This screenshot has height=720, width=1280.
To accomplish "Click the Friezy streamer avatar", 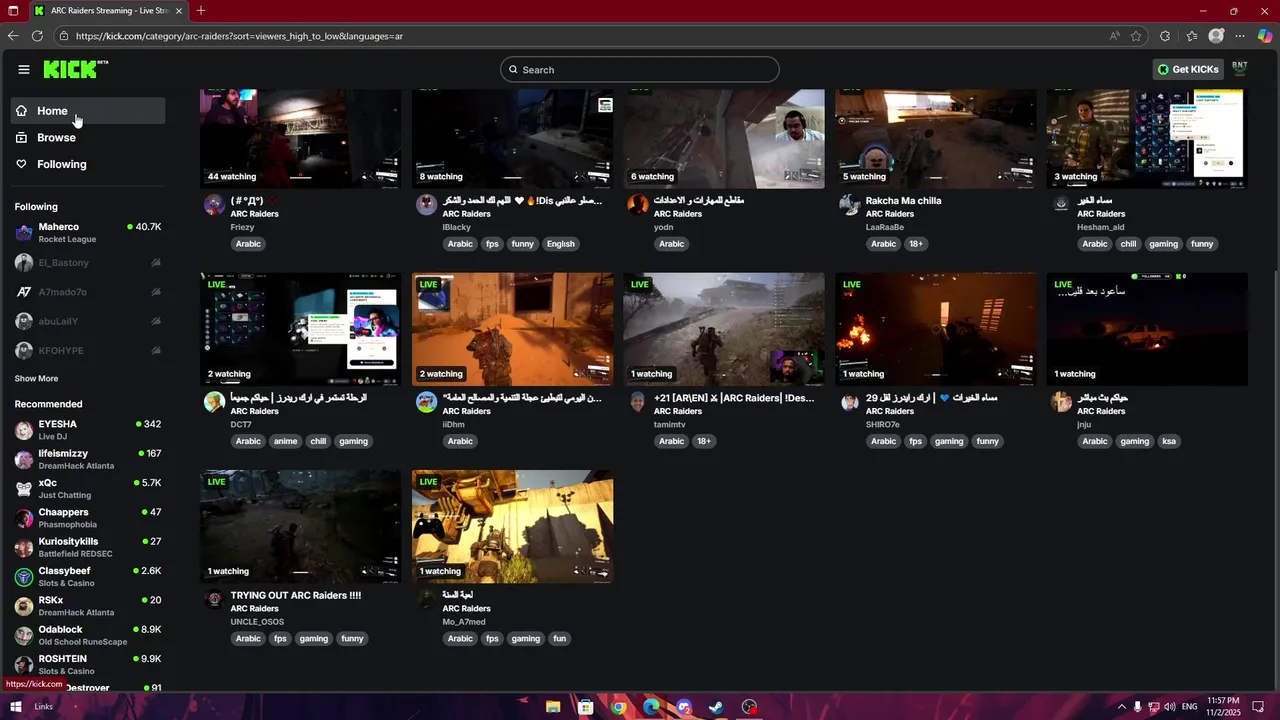I will (214, 205).
